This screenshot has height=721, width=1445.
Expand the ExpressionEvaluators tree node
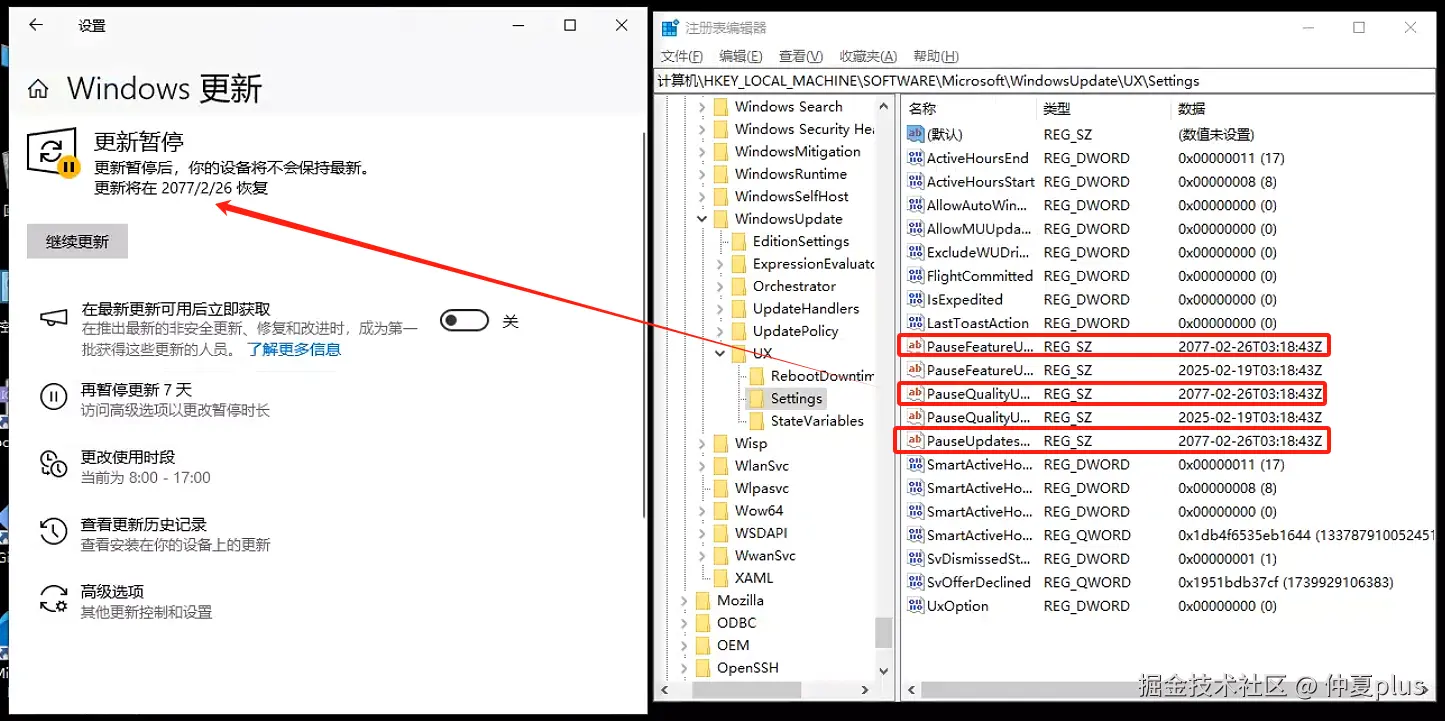click(721, 264)
